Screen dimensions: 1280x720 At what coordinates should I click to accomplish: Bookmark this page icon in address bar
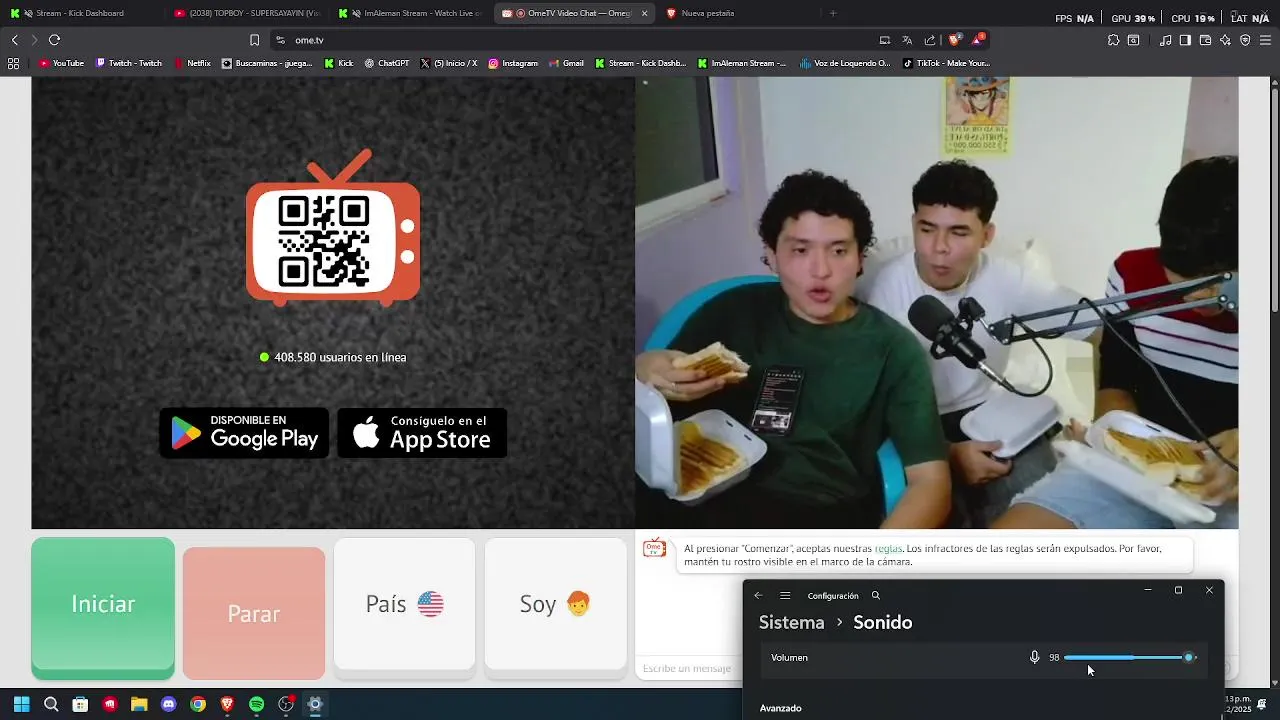[254, 40]
